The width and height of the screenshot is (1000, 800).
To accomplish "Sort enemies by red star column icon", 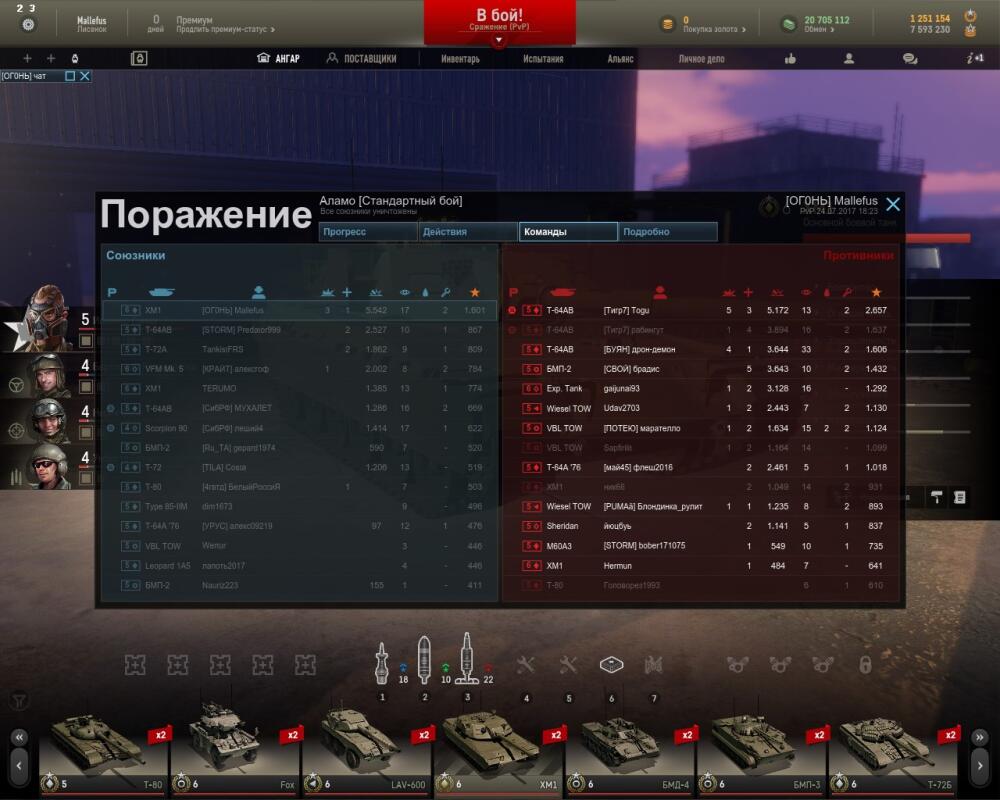I will (x=876, y=292).
